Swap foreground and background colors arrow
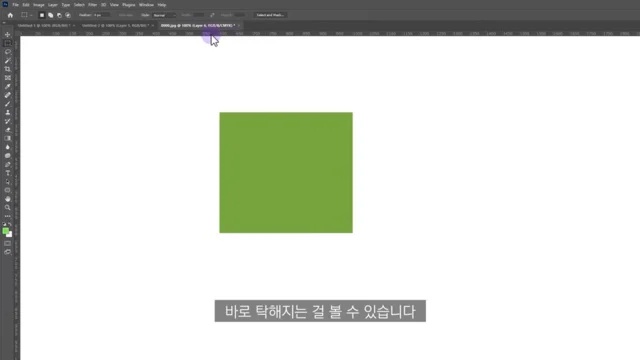Viewport: 640px width, 360px height. (11, 224)
